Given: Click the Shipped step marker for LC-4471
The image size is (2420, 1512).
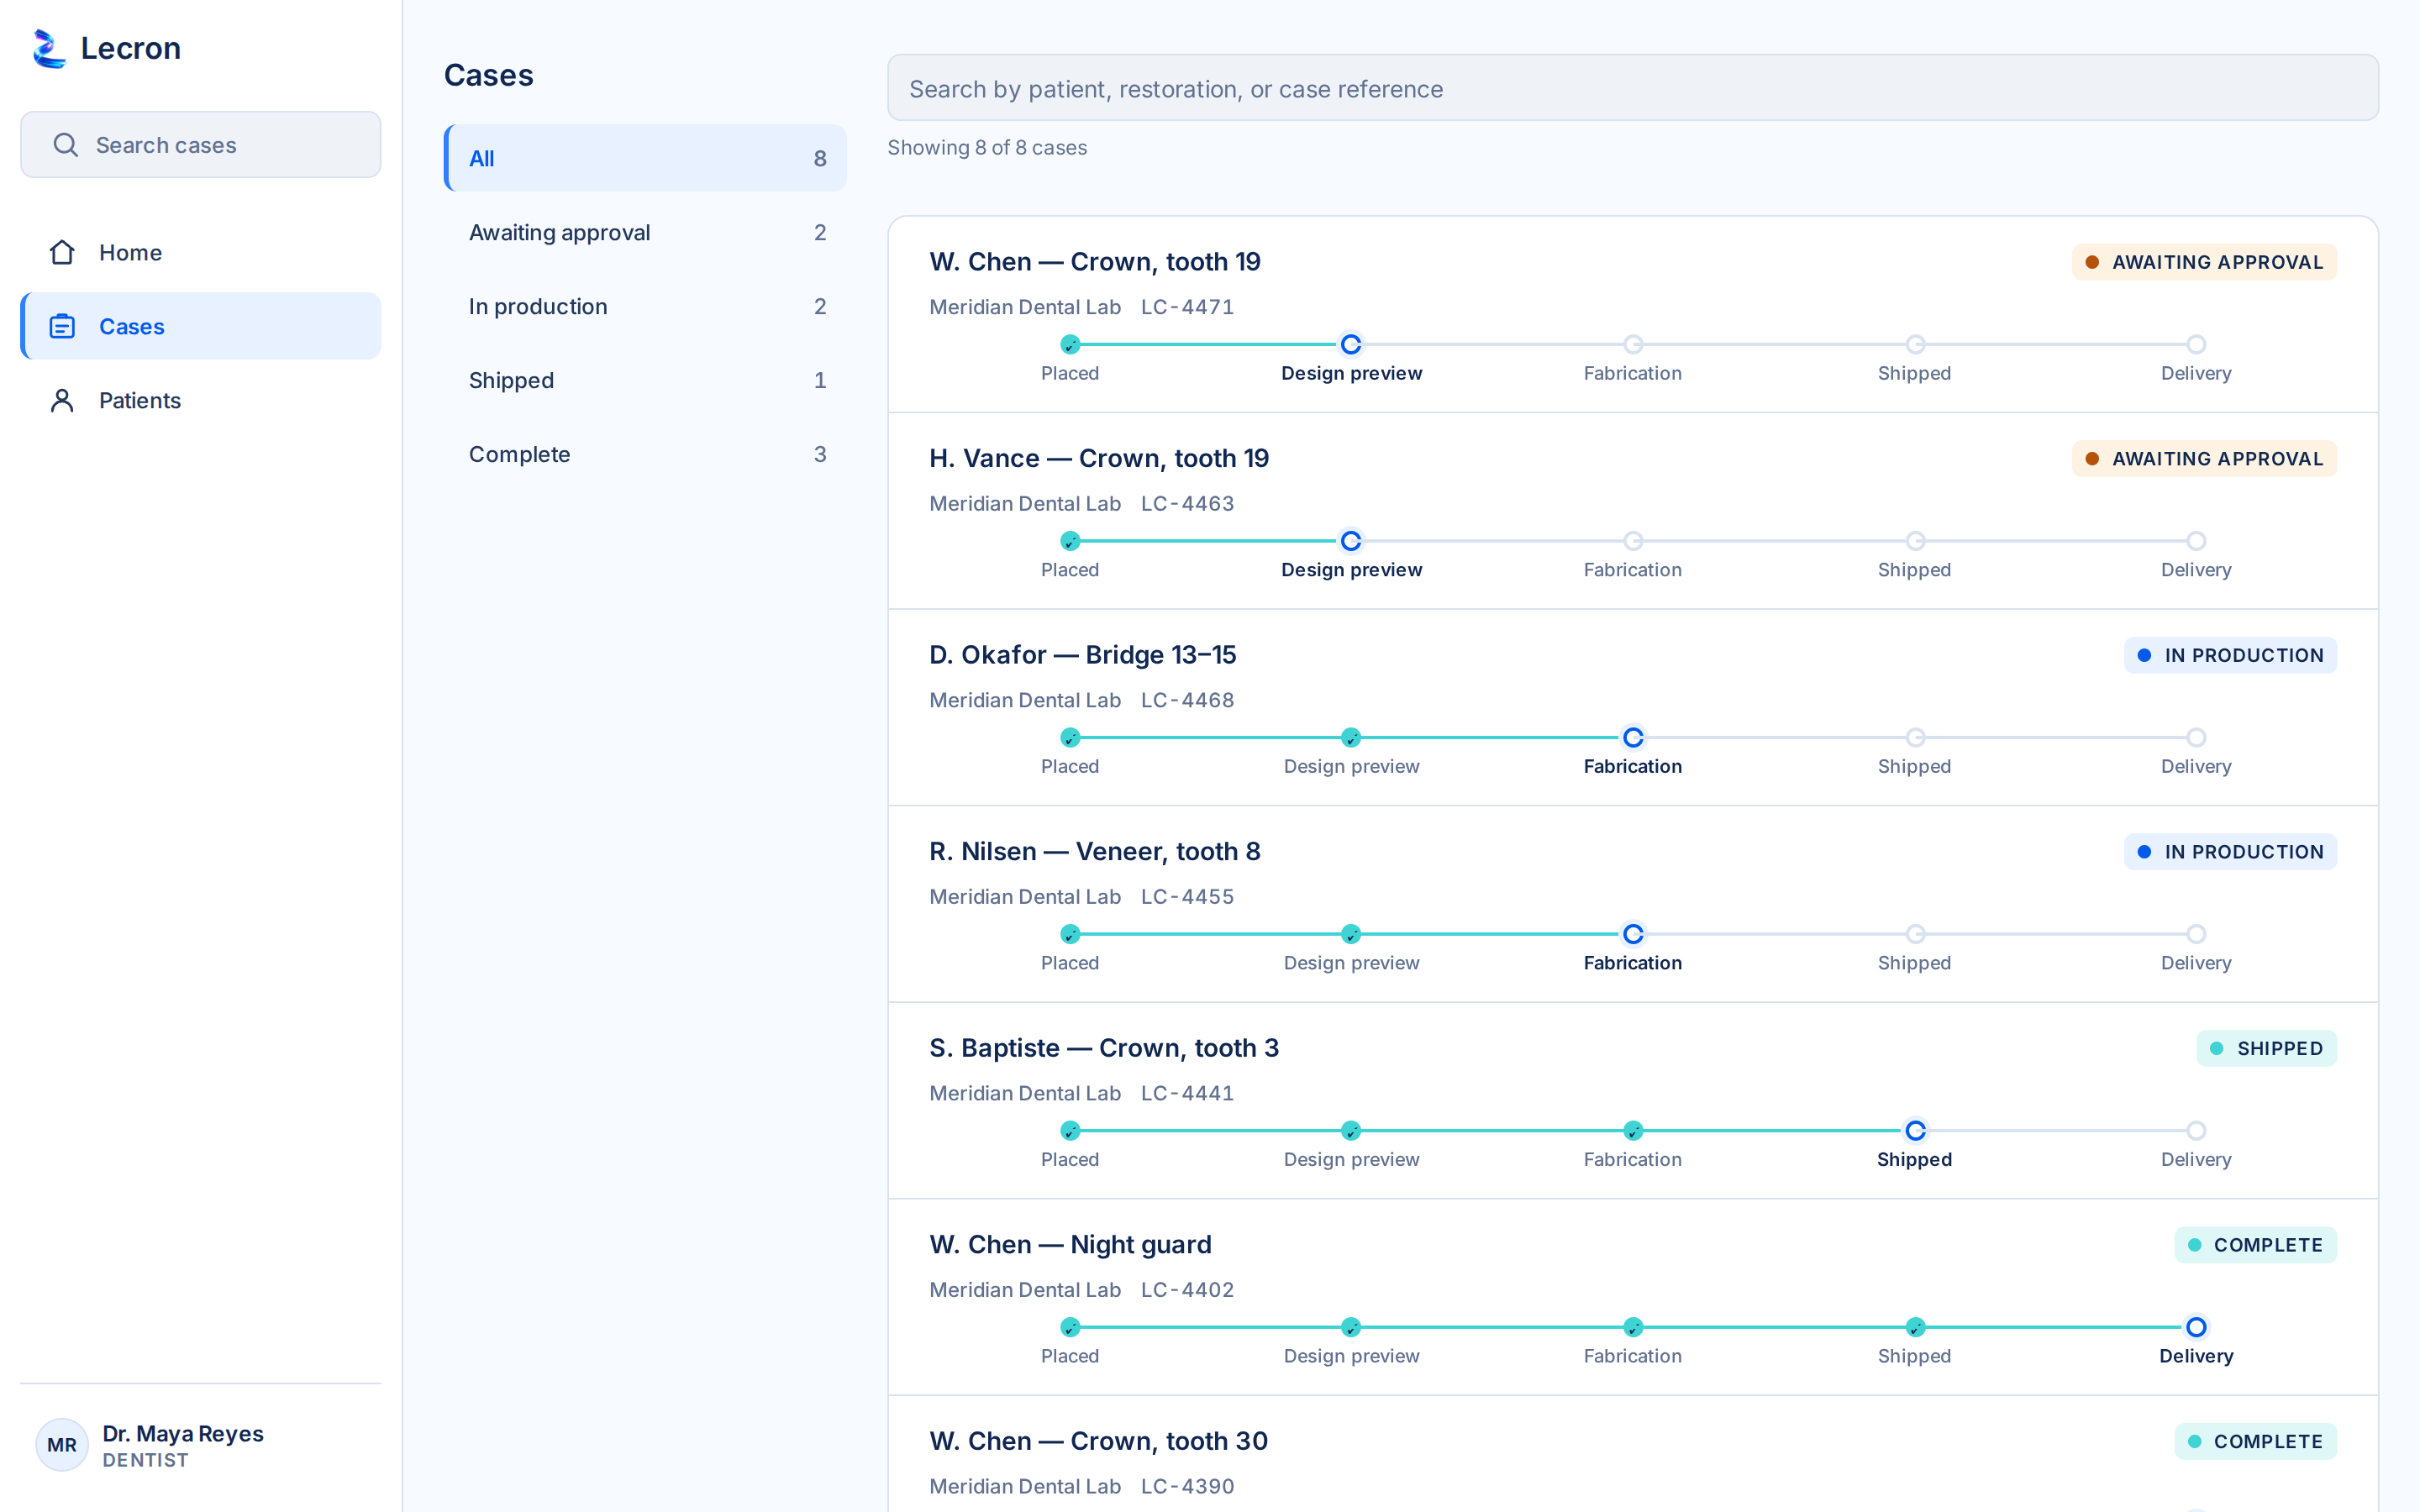Looking at the screenshot, I should click(1915, 344).
